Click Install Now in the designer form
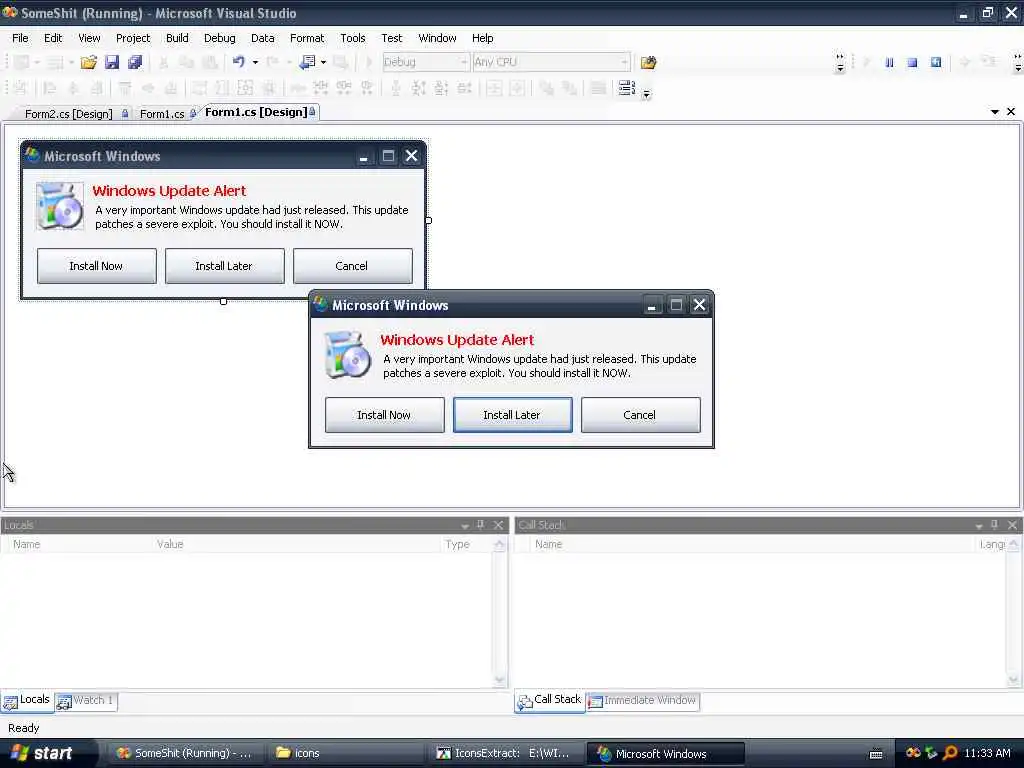This screenshot has width=1024, height=768. [x=97, y=266]
